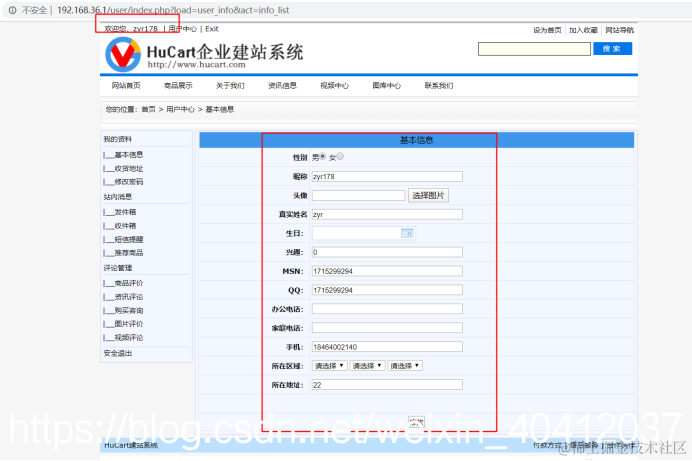Screen dimensions: 692x461
Task: Click the 搜索 search button
Action: (x=613, y=49)
